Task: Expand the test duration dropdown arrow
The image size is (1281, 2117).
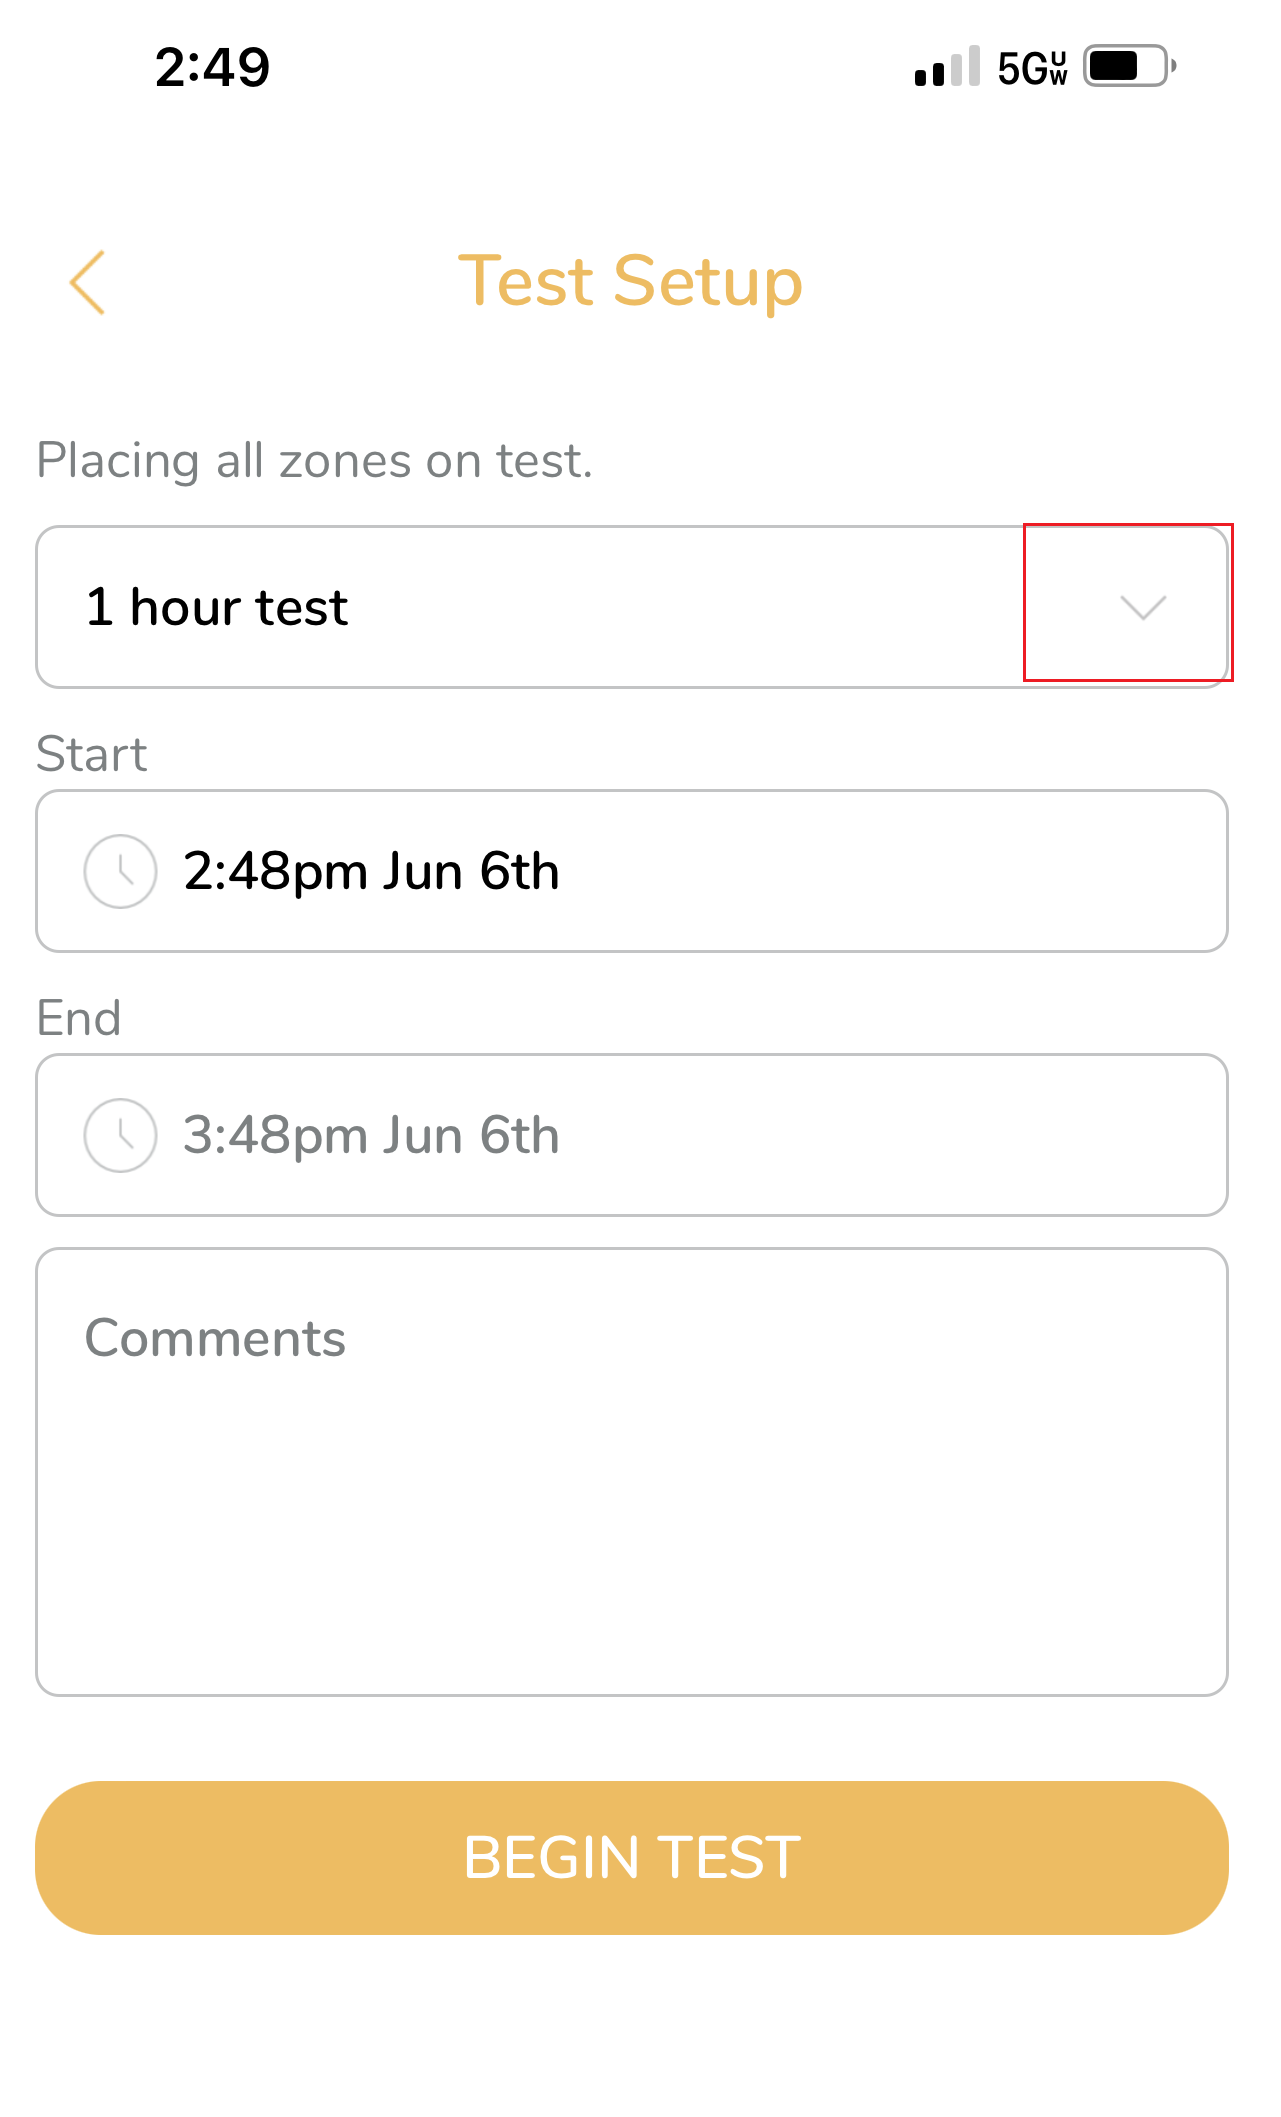Action: coord(1142,607)
